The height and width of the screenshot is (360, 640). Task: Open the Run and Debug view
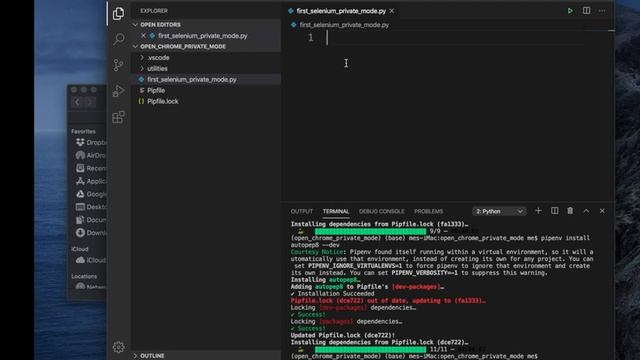118,91
